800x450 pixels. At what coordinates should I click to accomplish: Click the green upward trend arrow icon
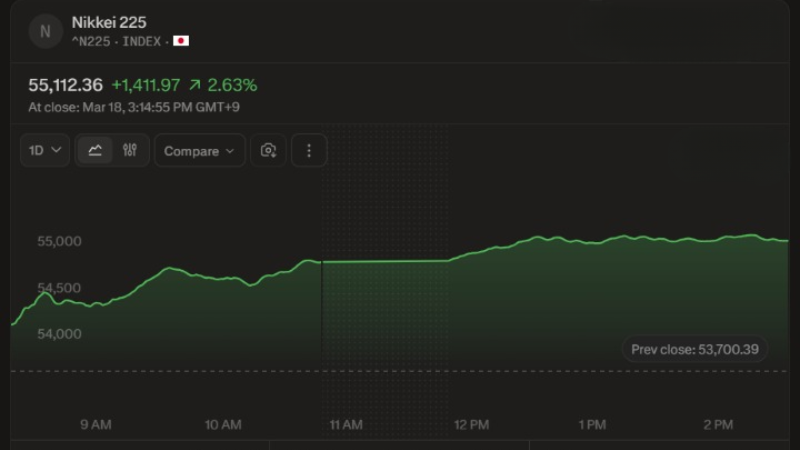pyautogui.click(x=193, y=85)
